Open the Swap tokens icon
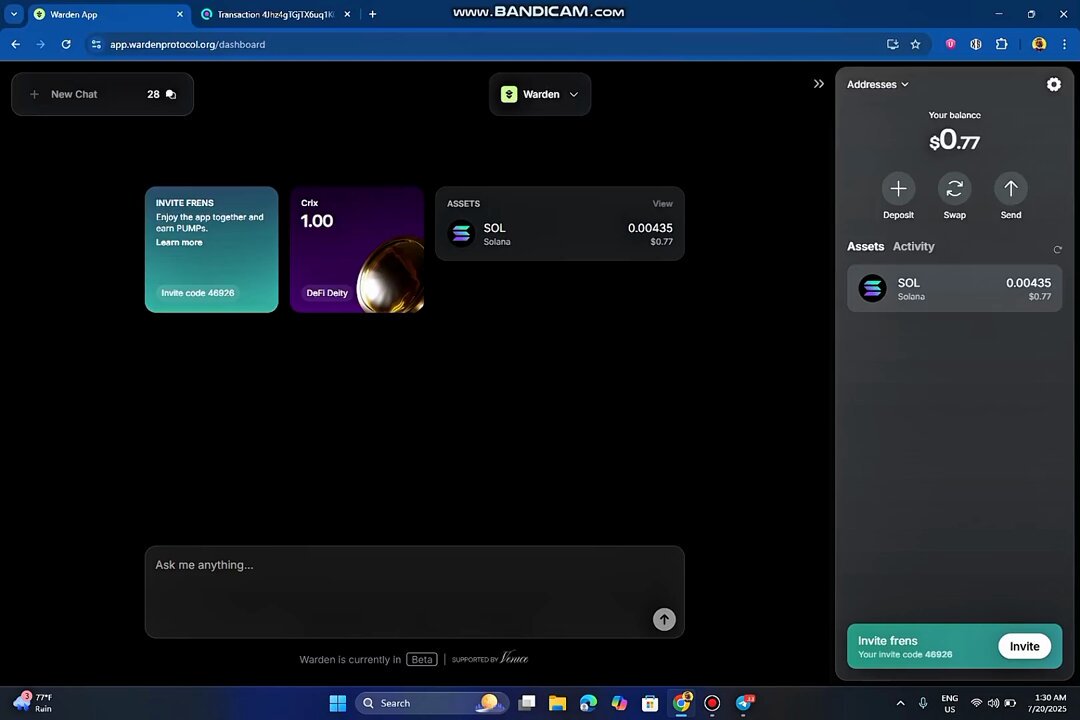 point(954,189)
